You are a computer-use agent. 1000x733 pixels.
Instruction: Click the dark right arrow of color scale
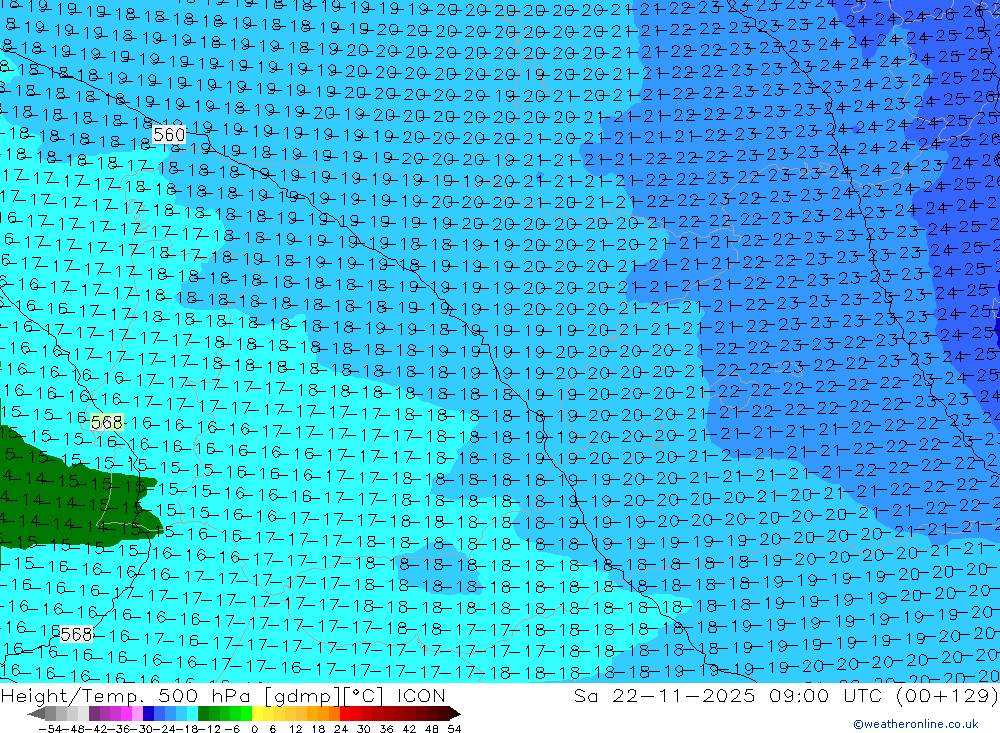tap(455, 713)
